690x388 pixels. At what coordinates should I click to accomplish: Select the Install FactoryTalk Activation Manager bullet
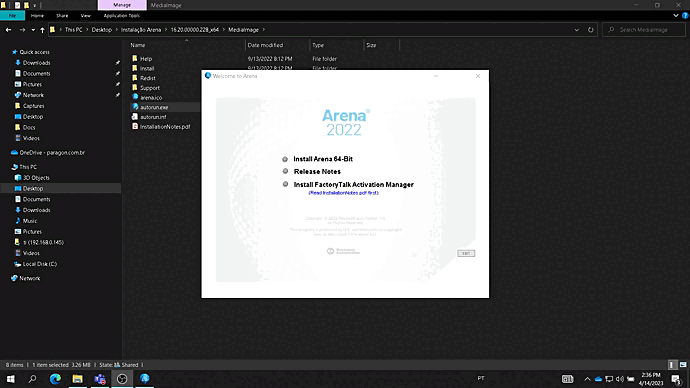pos(285,184)
